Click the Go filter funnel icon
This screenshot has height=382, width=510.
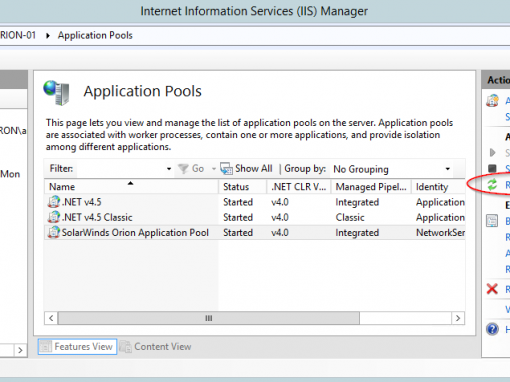pyautogui.click(x=183, y=169)
